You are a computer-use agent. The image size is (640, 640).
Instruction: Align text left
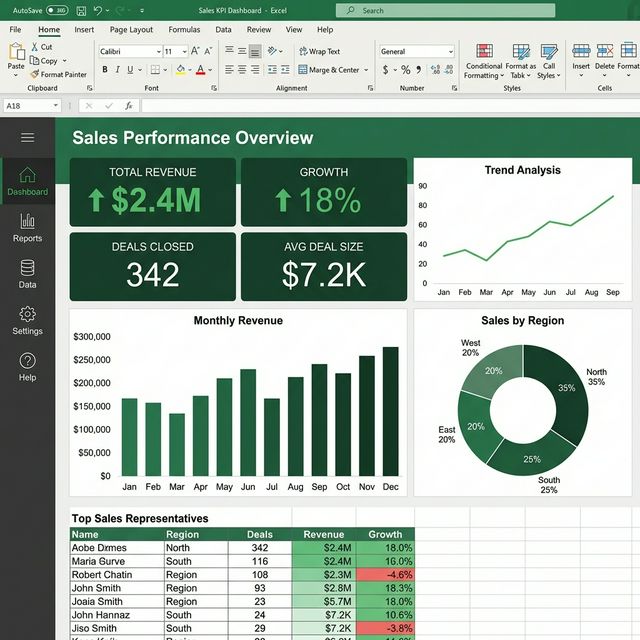229,70
